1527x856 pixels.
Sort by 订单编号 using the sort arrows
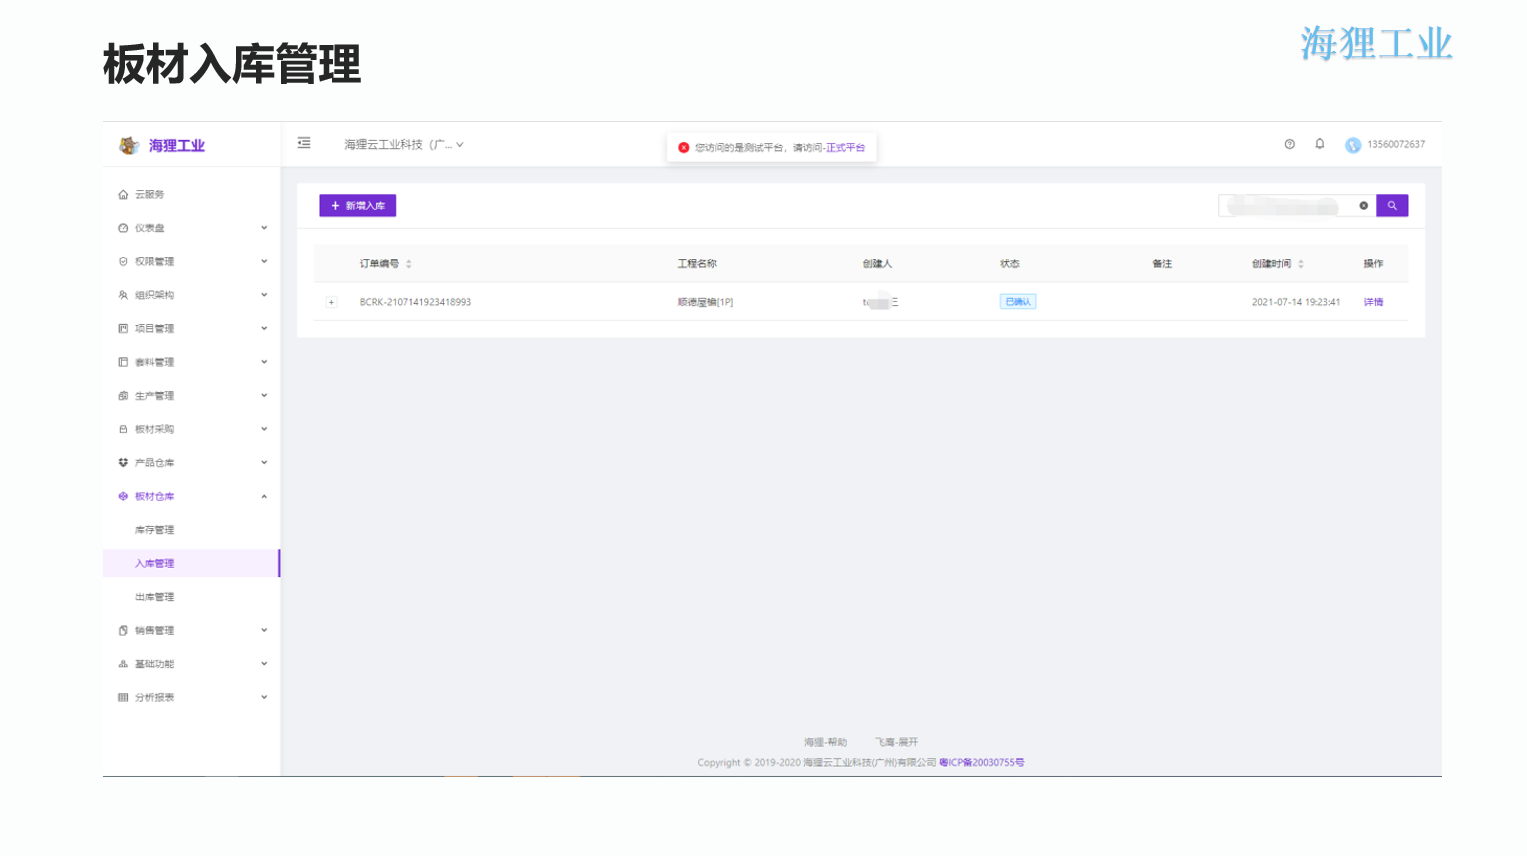[409, 264]
